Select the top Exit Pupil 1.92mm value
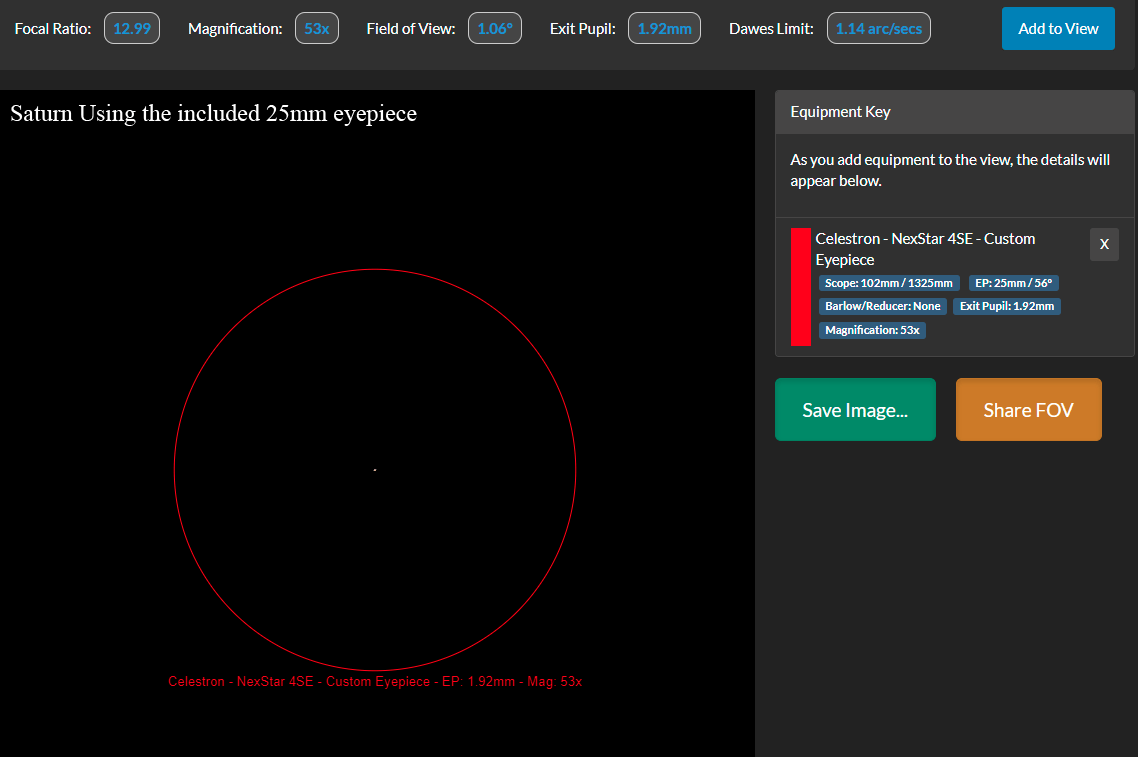This screenshot has height=757, width=1138. coord(665,29)
